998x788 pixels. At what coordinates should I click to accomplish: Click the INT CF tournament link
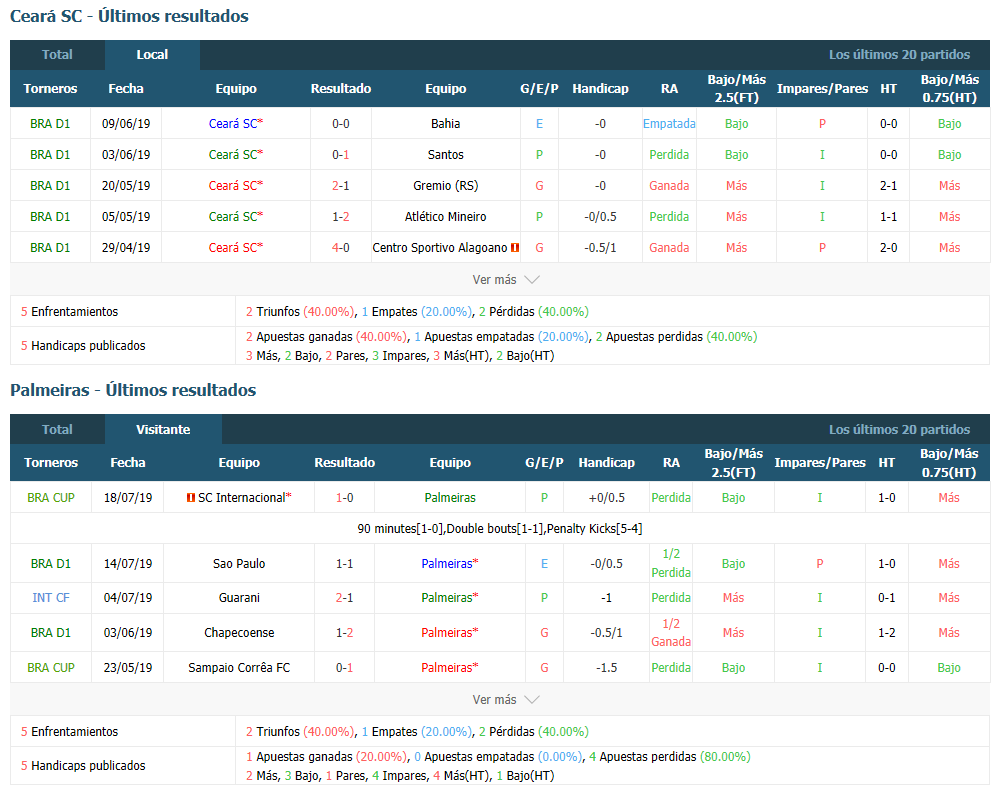[51, 598]
